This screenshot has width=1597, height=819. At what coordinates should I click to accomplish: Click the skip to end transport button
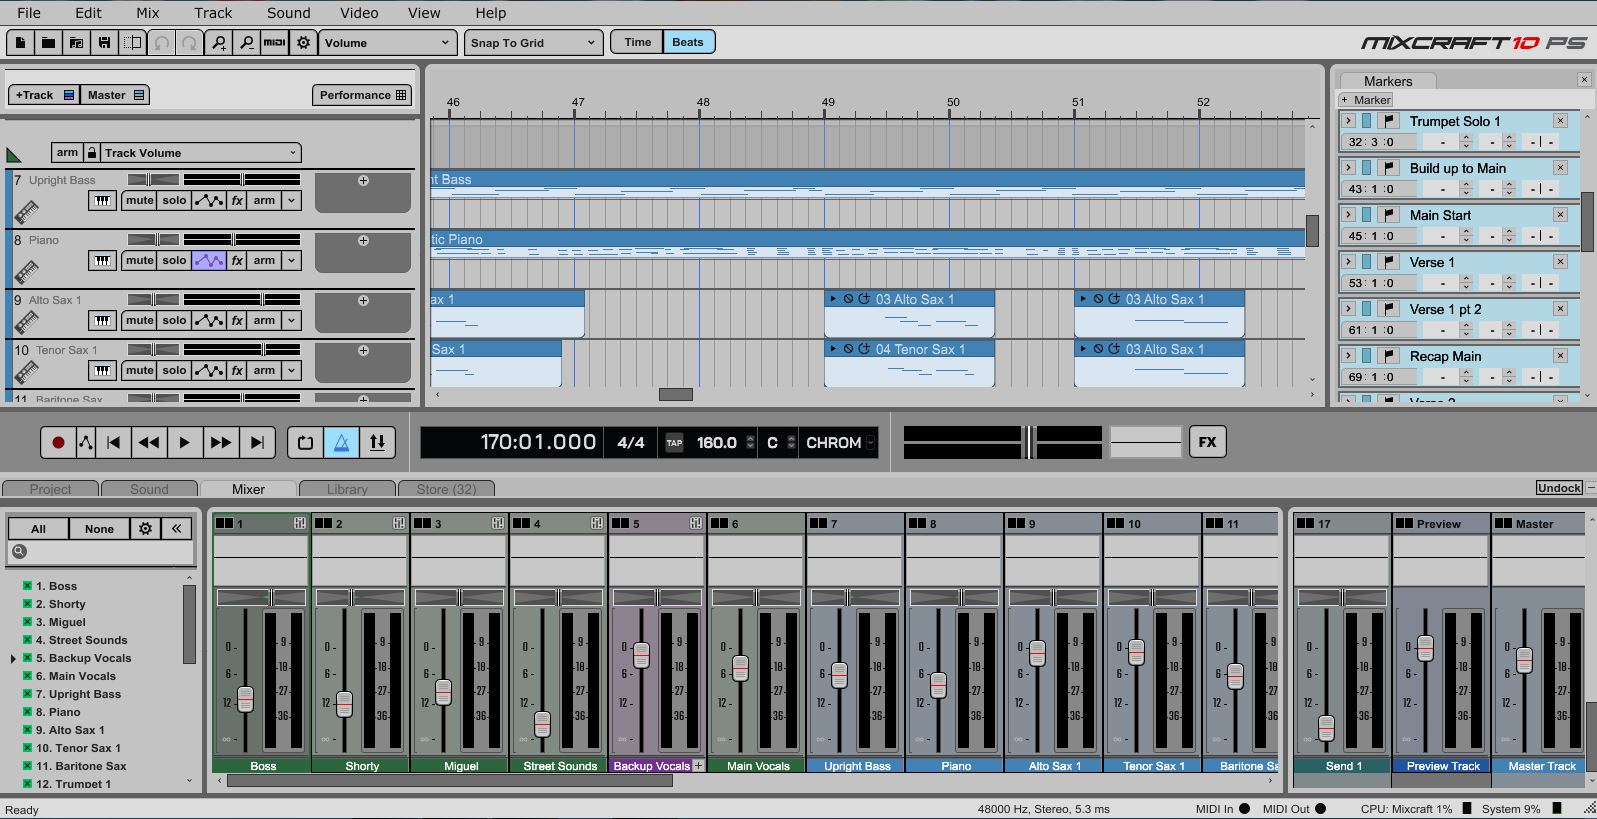(x=256, y=442)
